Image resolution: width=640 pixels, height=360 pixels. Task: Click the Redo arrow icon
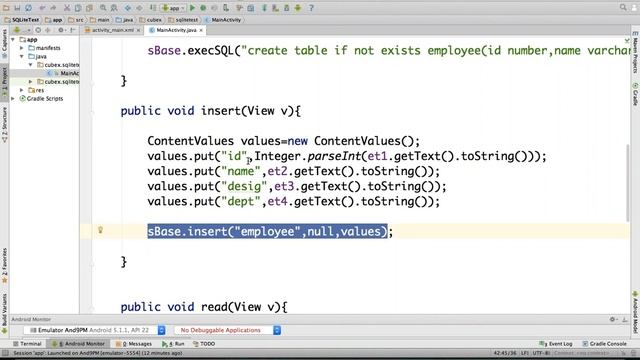pos(53,8)
